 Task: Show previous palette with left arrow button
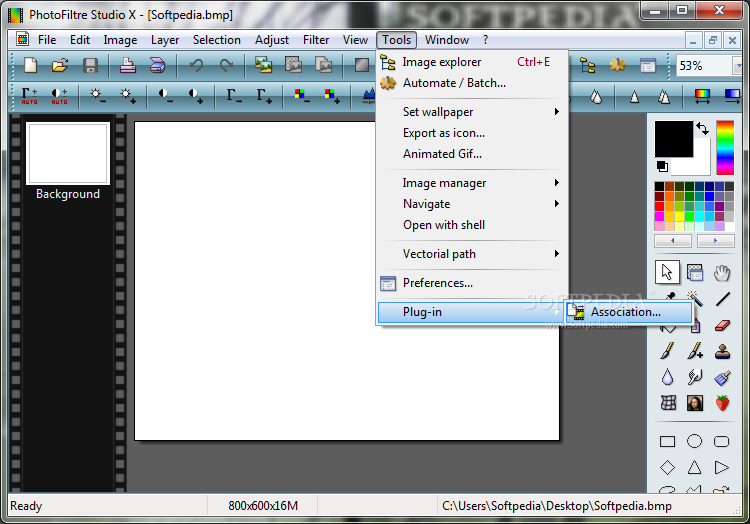(673, 240)
